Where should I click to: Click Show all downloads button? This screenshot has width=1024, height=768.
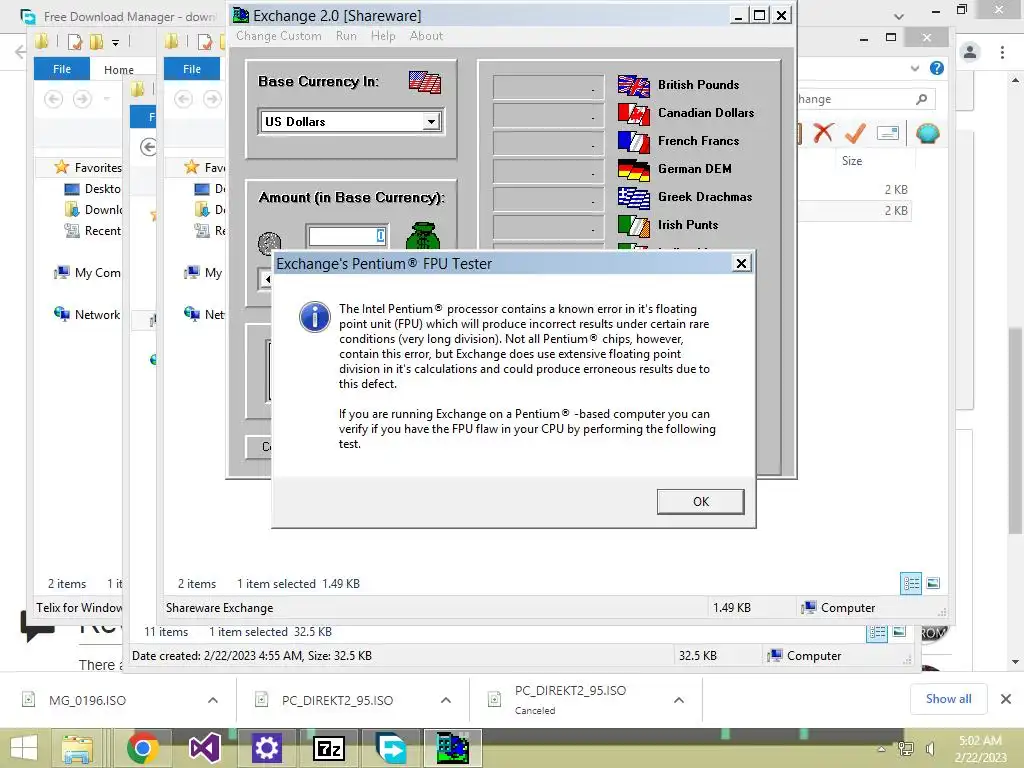pos(948,699)
